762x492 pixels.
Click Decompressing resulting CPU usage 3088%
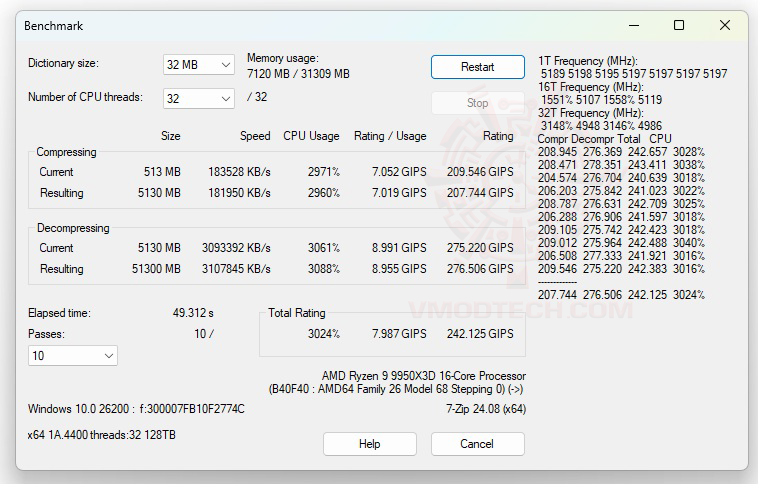point(324,269)
